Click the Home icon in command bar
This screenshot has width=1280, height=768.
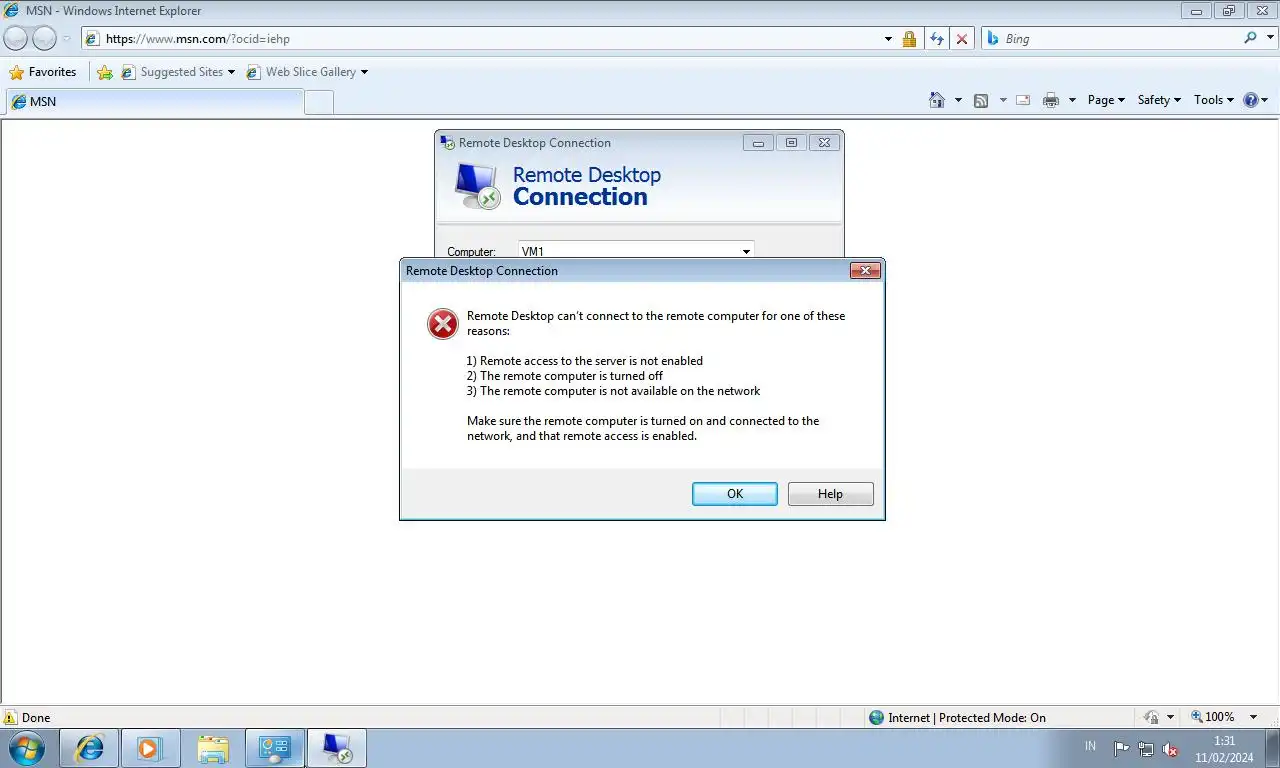coord(937,100)
